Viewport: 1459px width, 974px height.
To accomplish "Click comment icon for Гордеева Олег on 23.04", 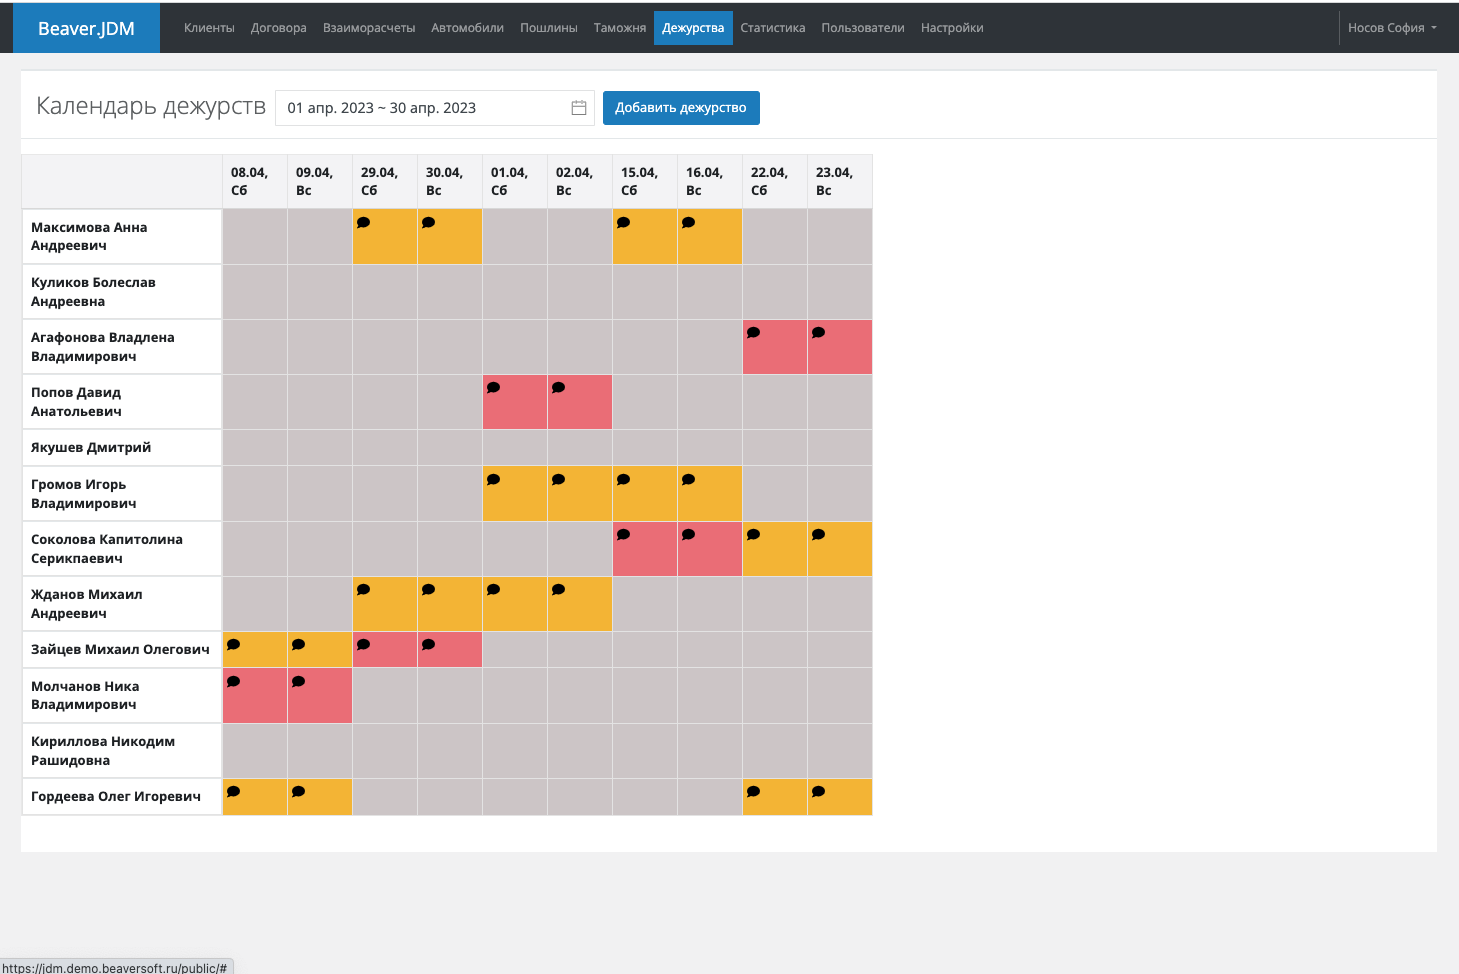I will tap(819, 792).
